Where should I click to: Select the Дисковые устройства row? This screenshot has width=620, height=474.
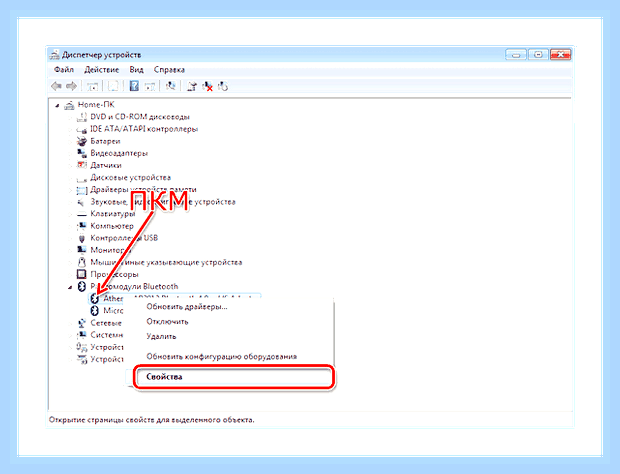130,178
